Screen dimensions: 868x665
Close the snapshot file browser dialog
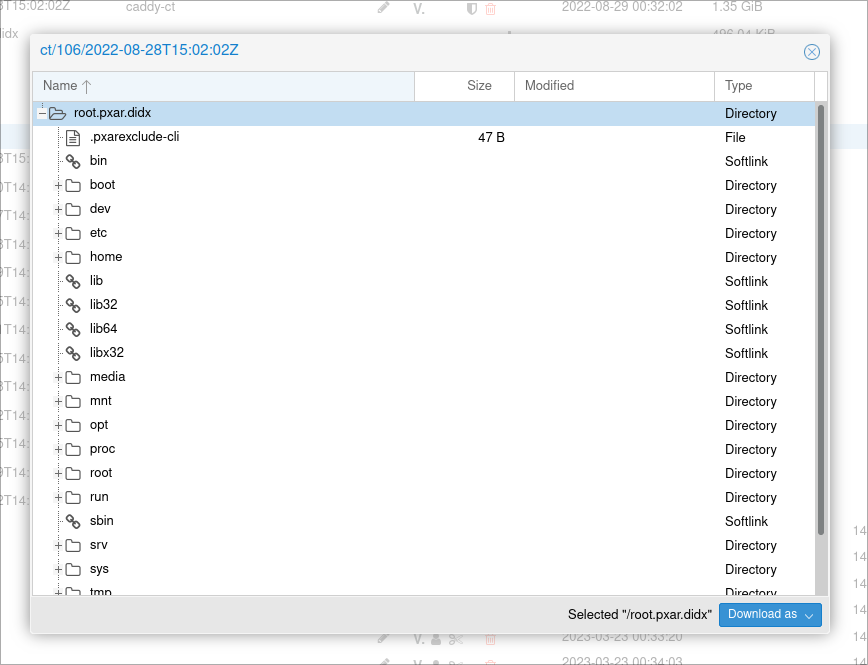(811, 52)
